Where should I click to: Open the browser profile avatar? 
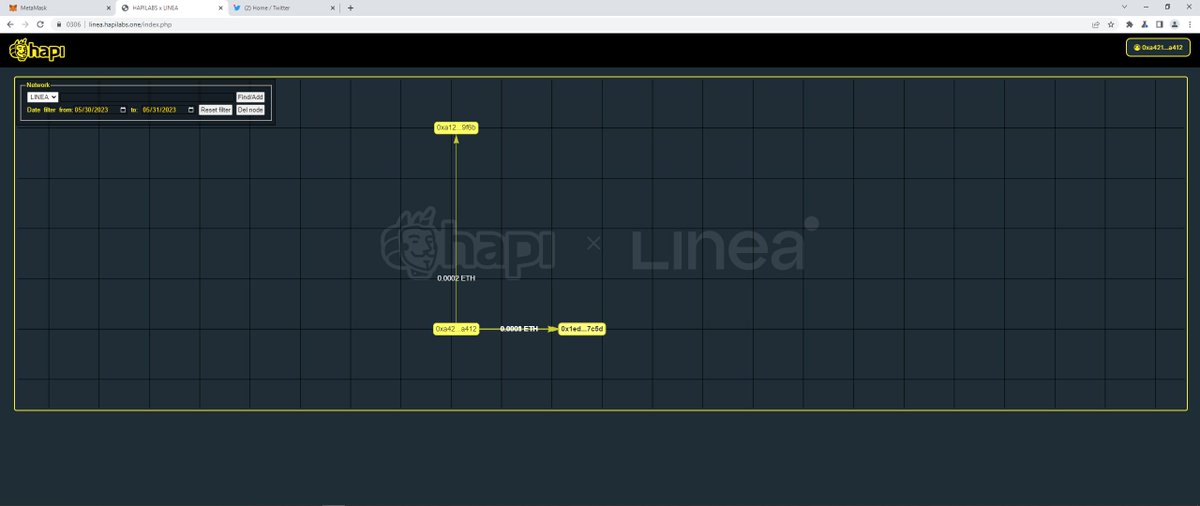1175,24
